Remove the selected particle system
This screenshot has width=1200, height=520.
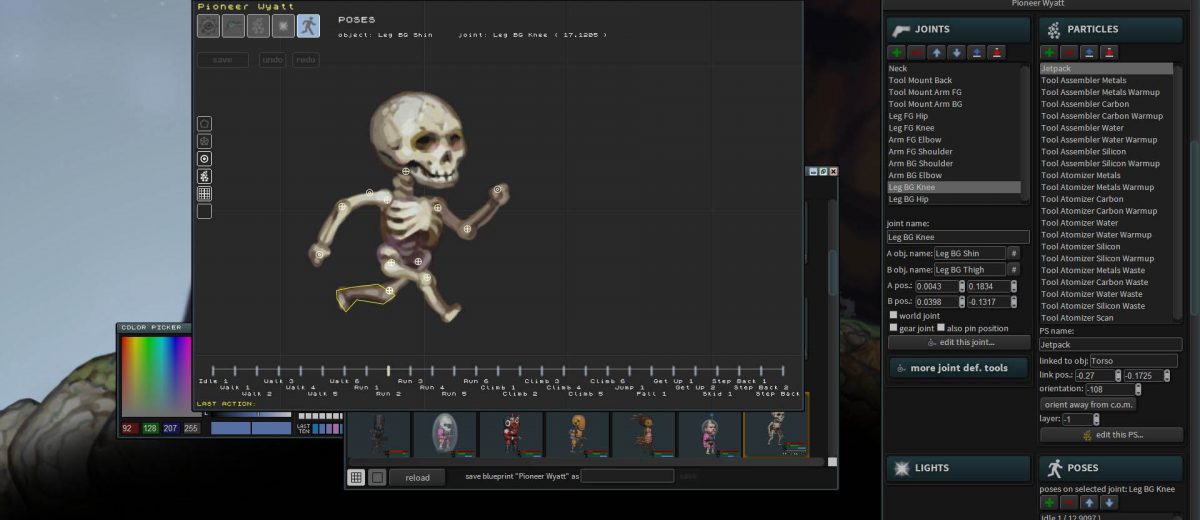1069,52
